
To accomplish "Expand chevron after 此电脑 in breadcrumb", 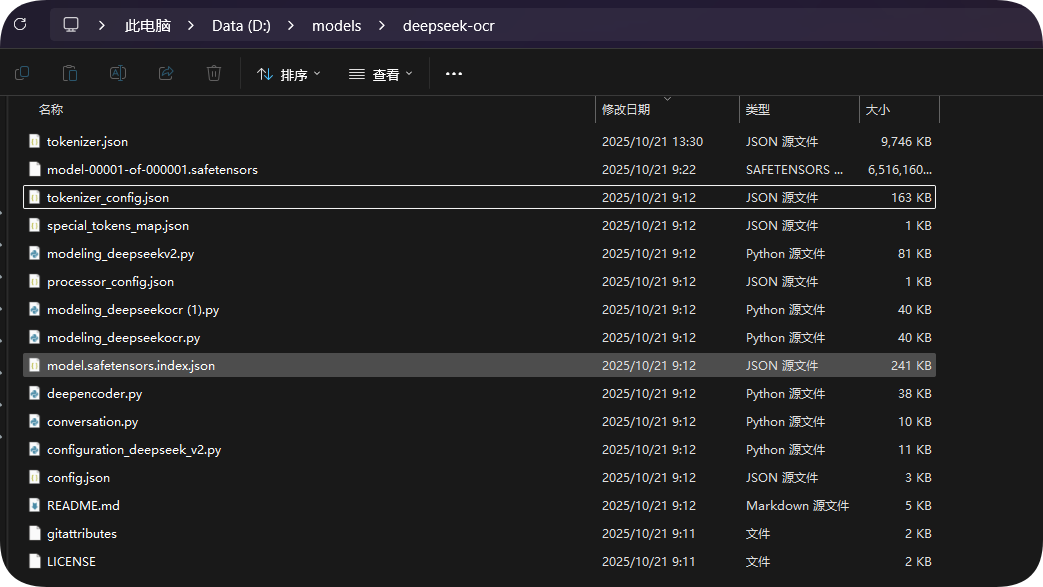I will 191,26.
